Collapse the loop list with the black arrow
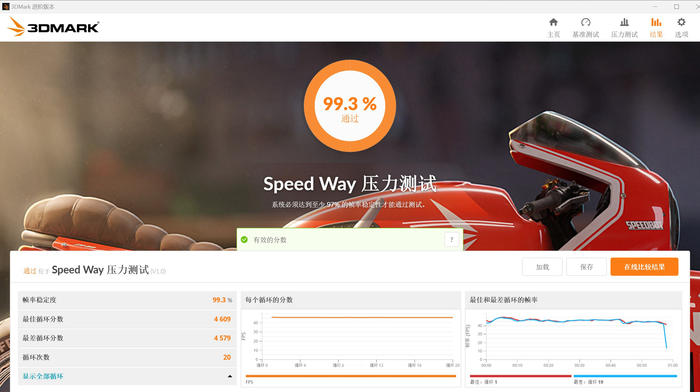700x392 pixels. 229,376
